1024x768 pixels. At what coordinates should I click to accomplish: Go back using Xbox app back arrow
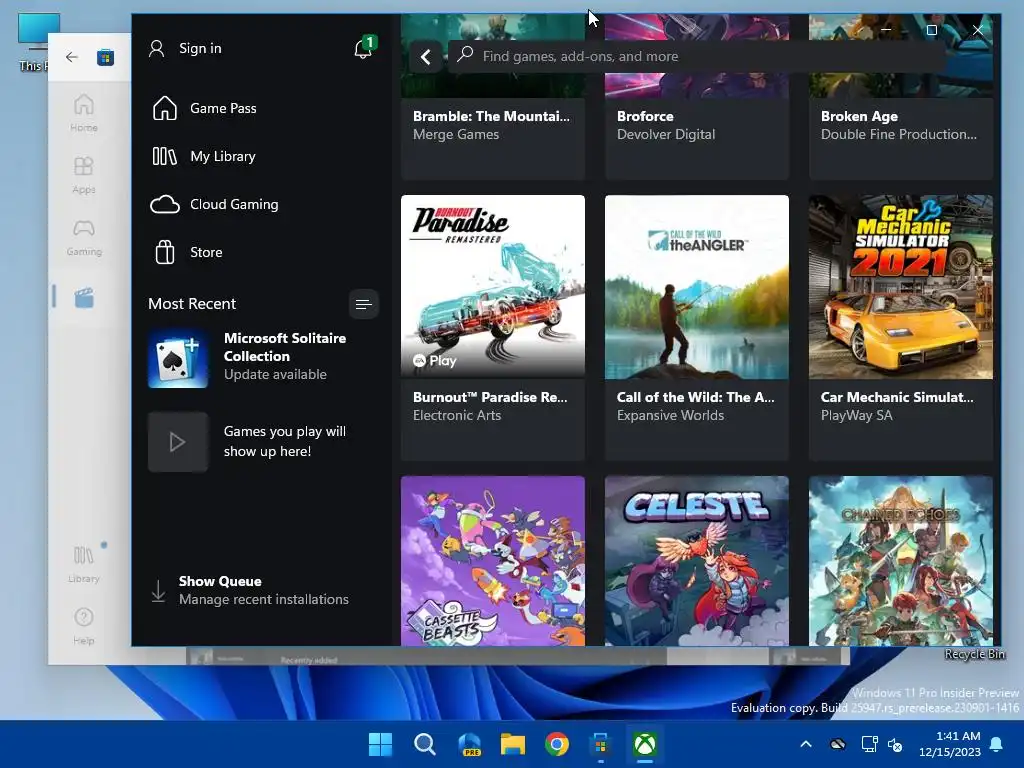point(425,57)
